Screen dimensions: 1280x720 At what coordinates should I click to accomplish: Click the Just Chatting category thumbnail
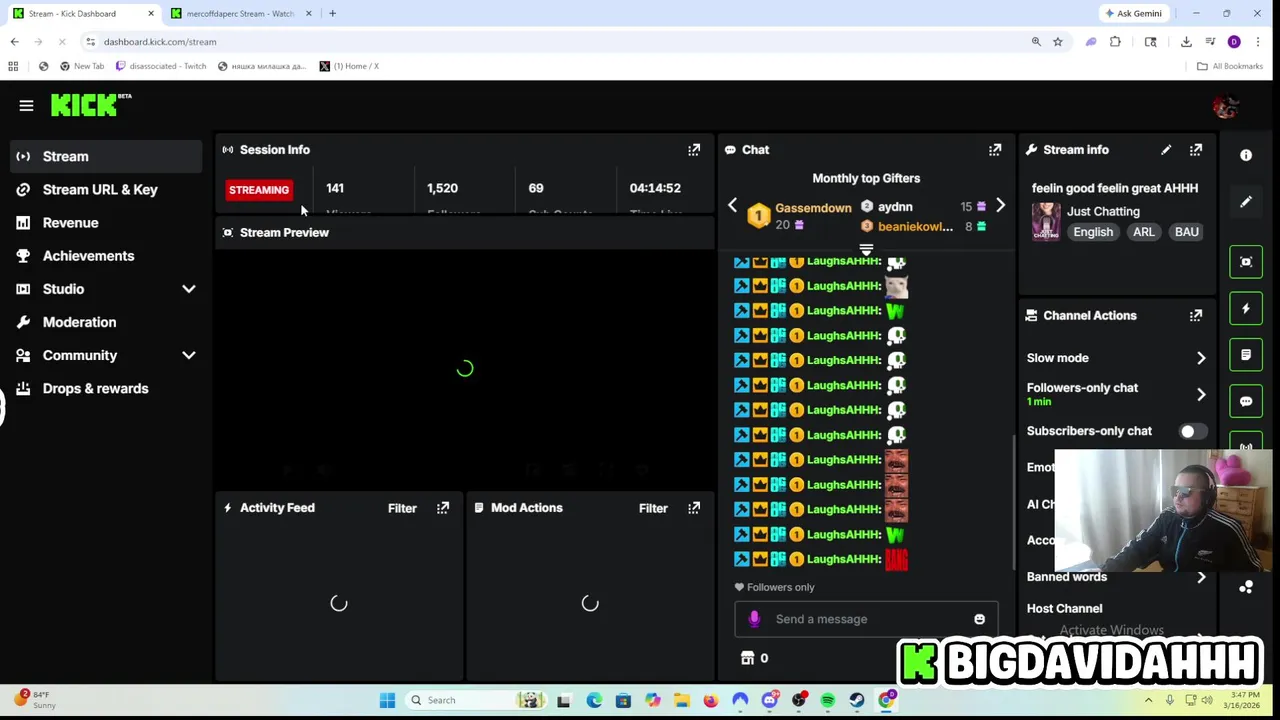tap(1046, 221)
